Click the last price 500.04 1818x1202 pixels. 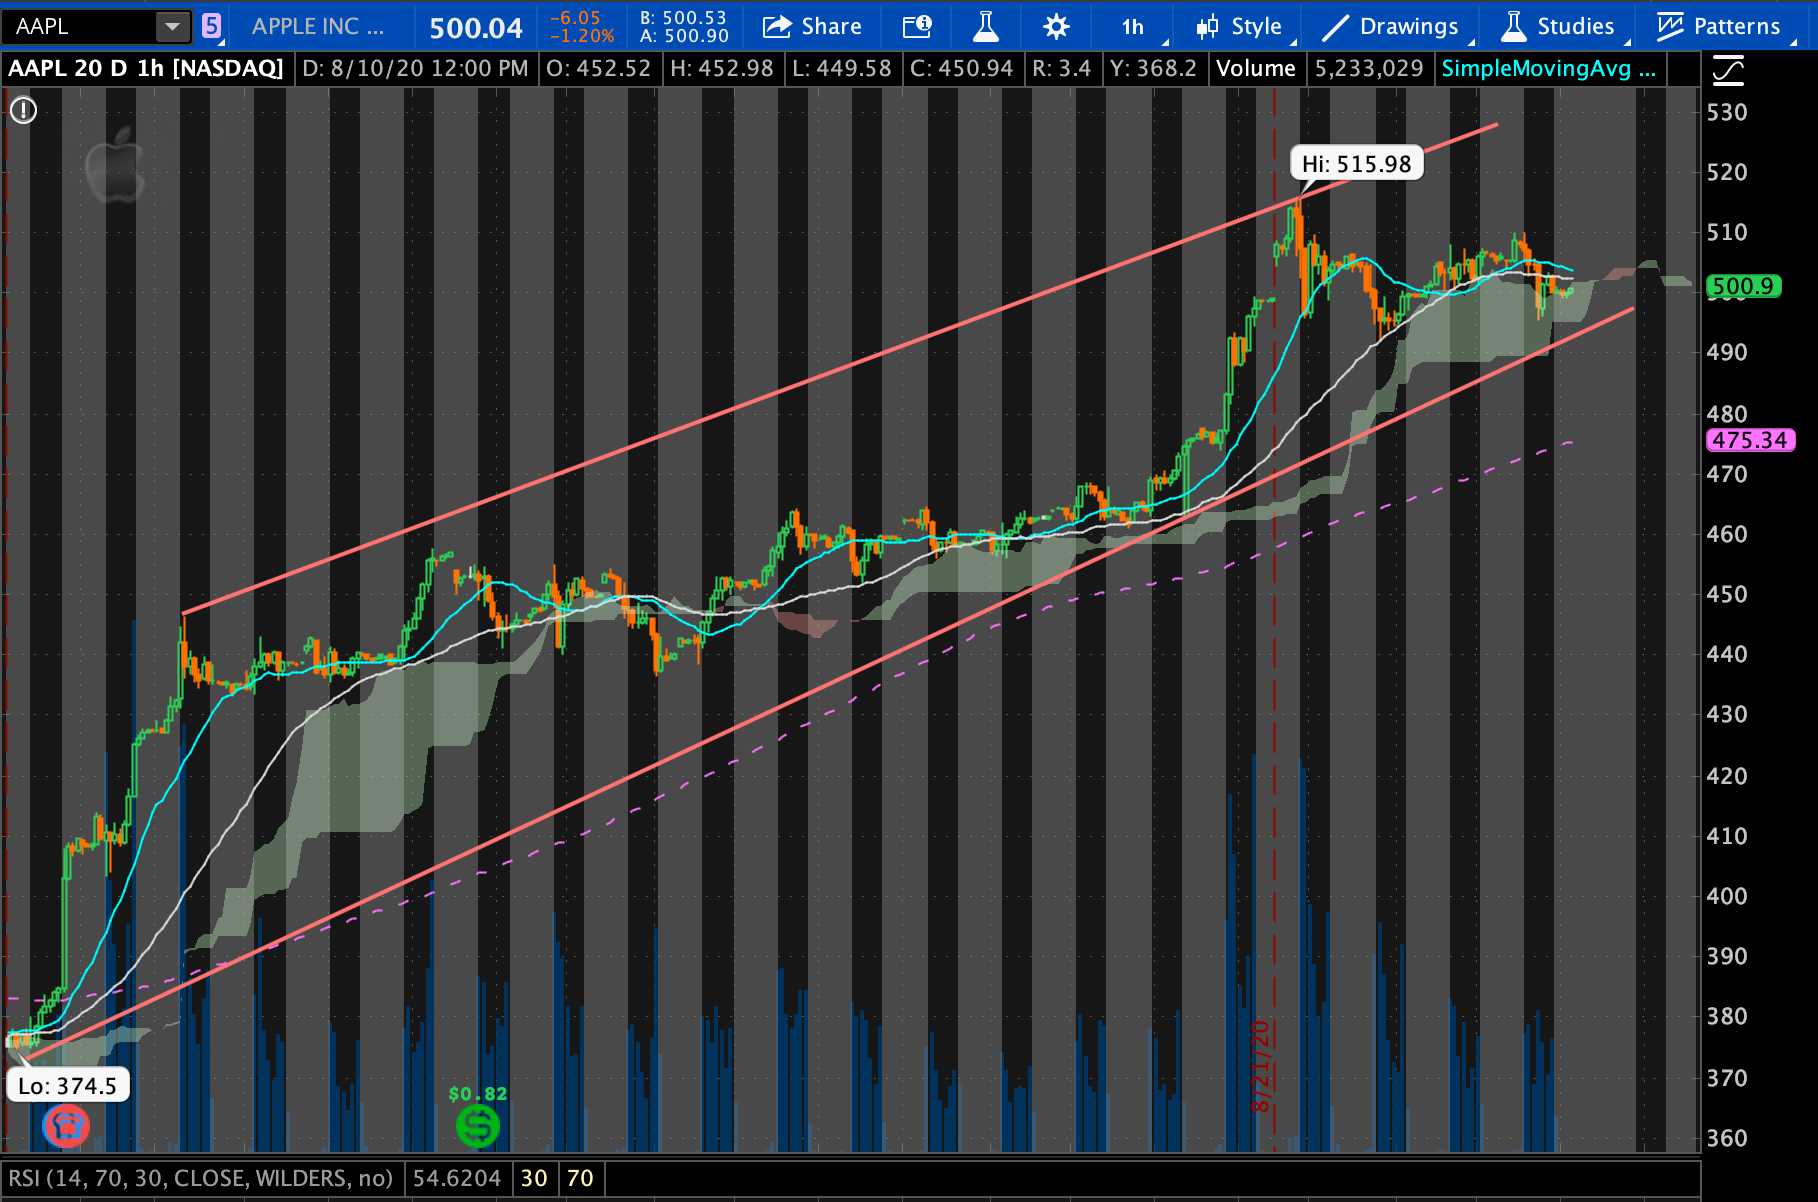point(476,28)
